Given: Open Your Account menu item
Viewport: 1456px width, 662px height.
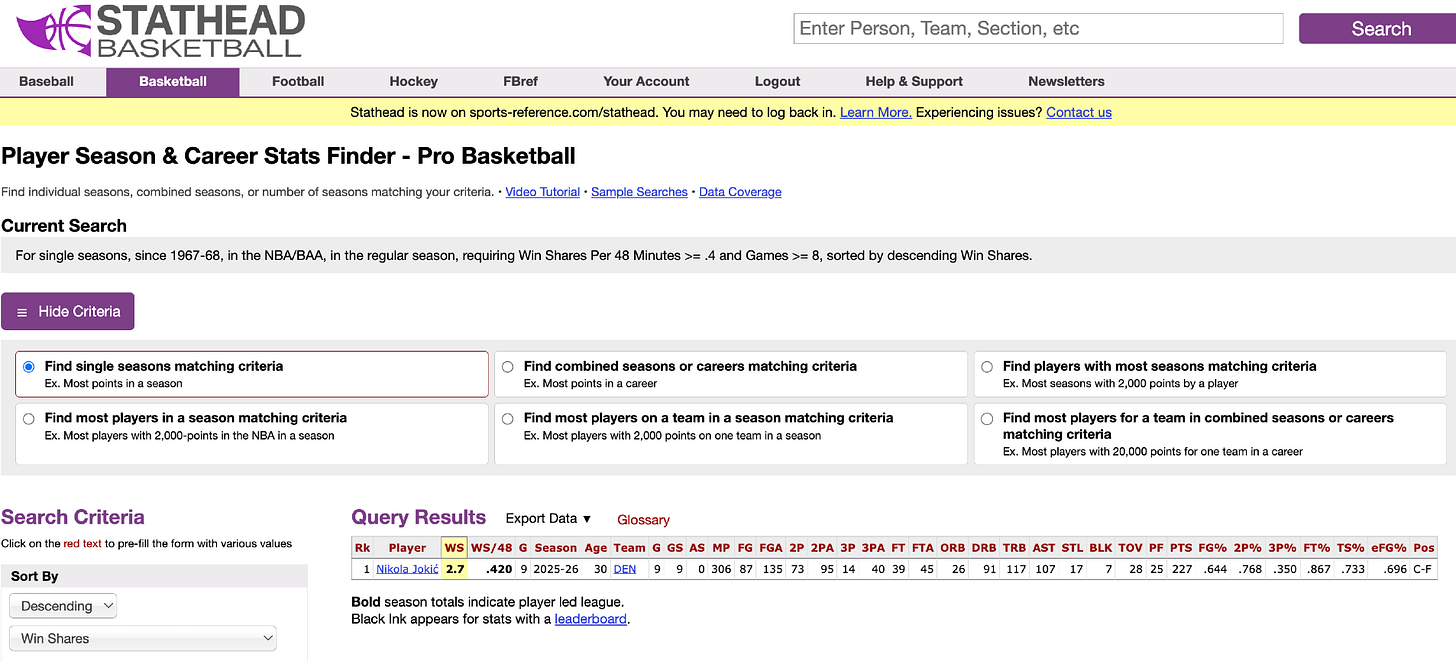Looking at the screenshot, I should (x=646, y=82).
